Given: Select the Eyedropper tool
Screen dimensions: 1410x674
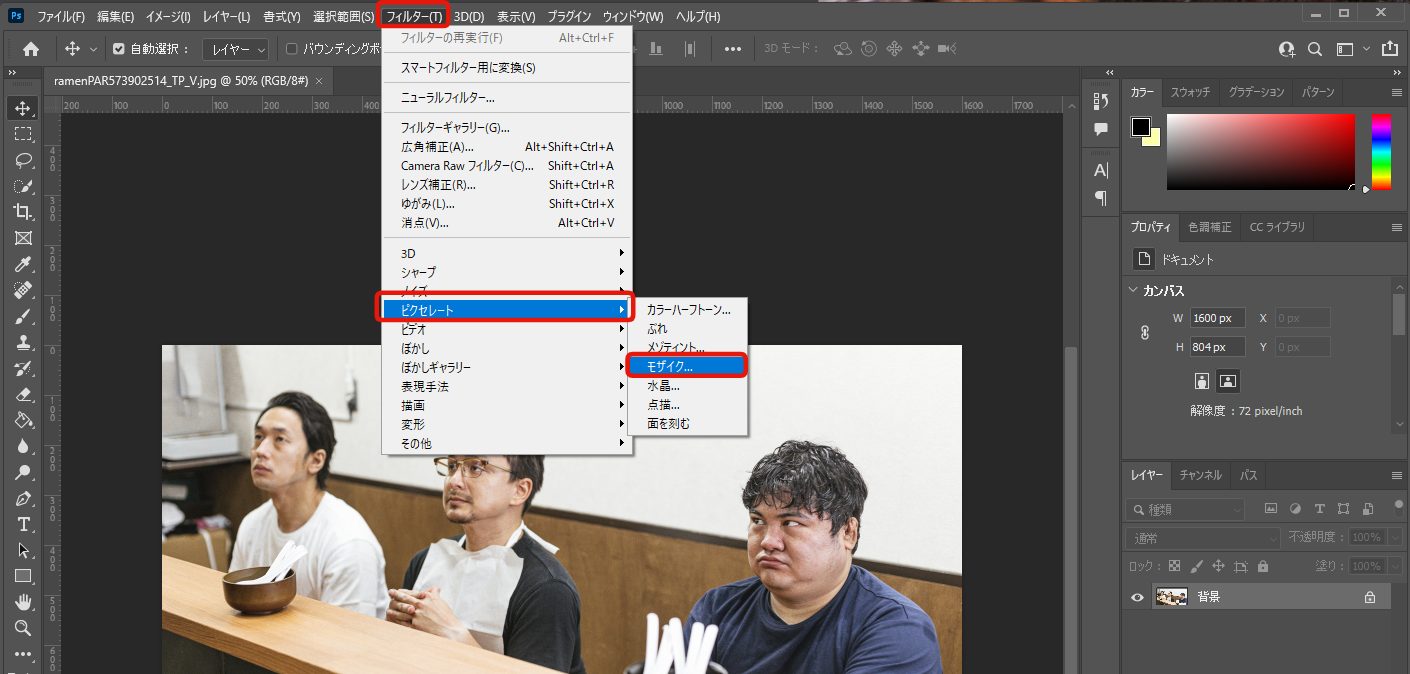Looking at the screenshot, I should click(x=22, y=264).
